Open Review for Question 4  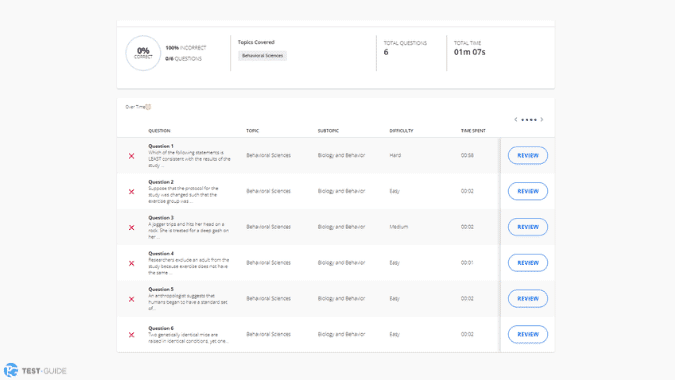[x=528, y=263]
